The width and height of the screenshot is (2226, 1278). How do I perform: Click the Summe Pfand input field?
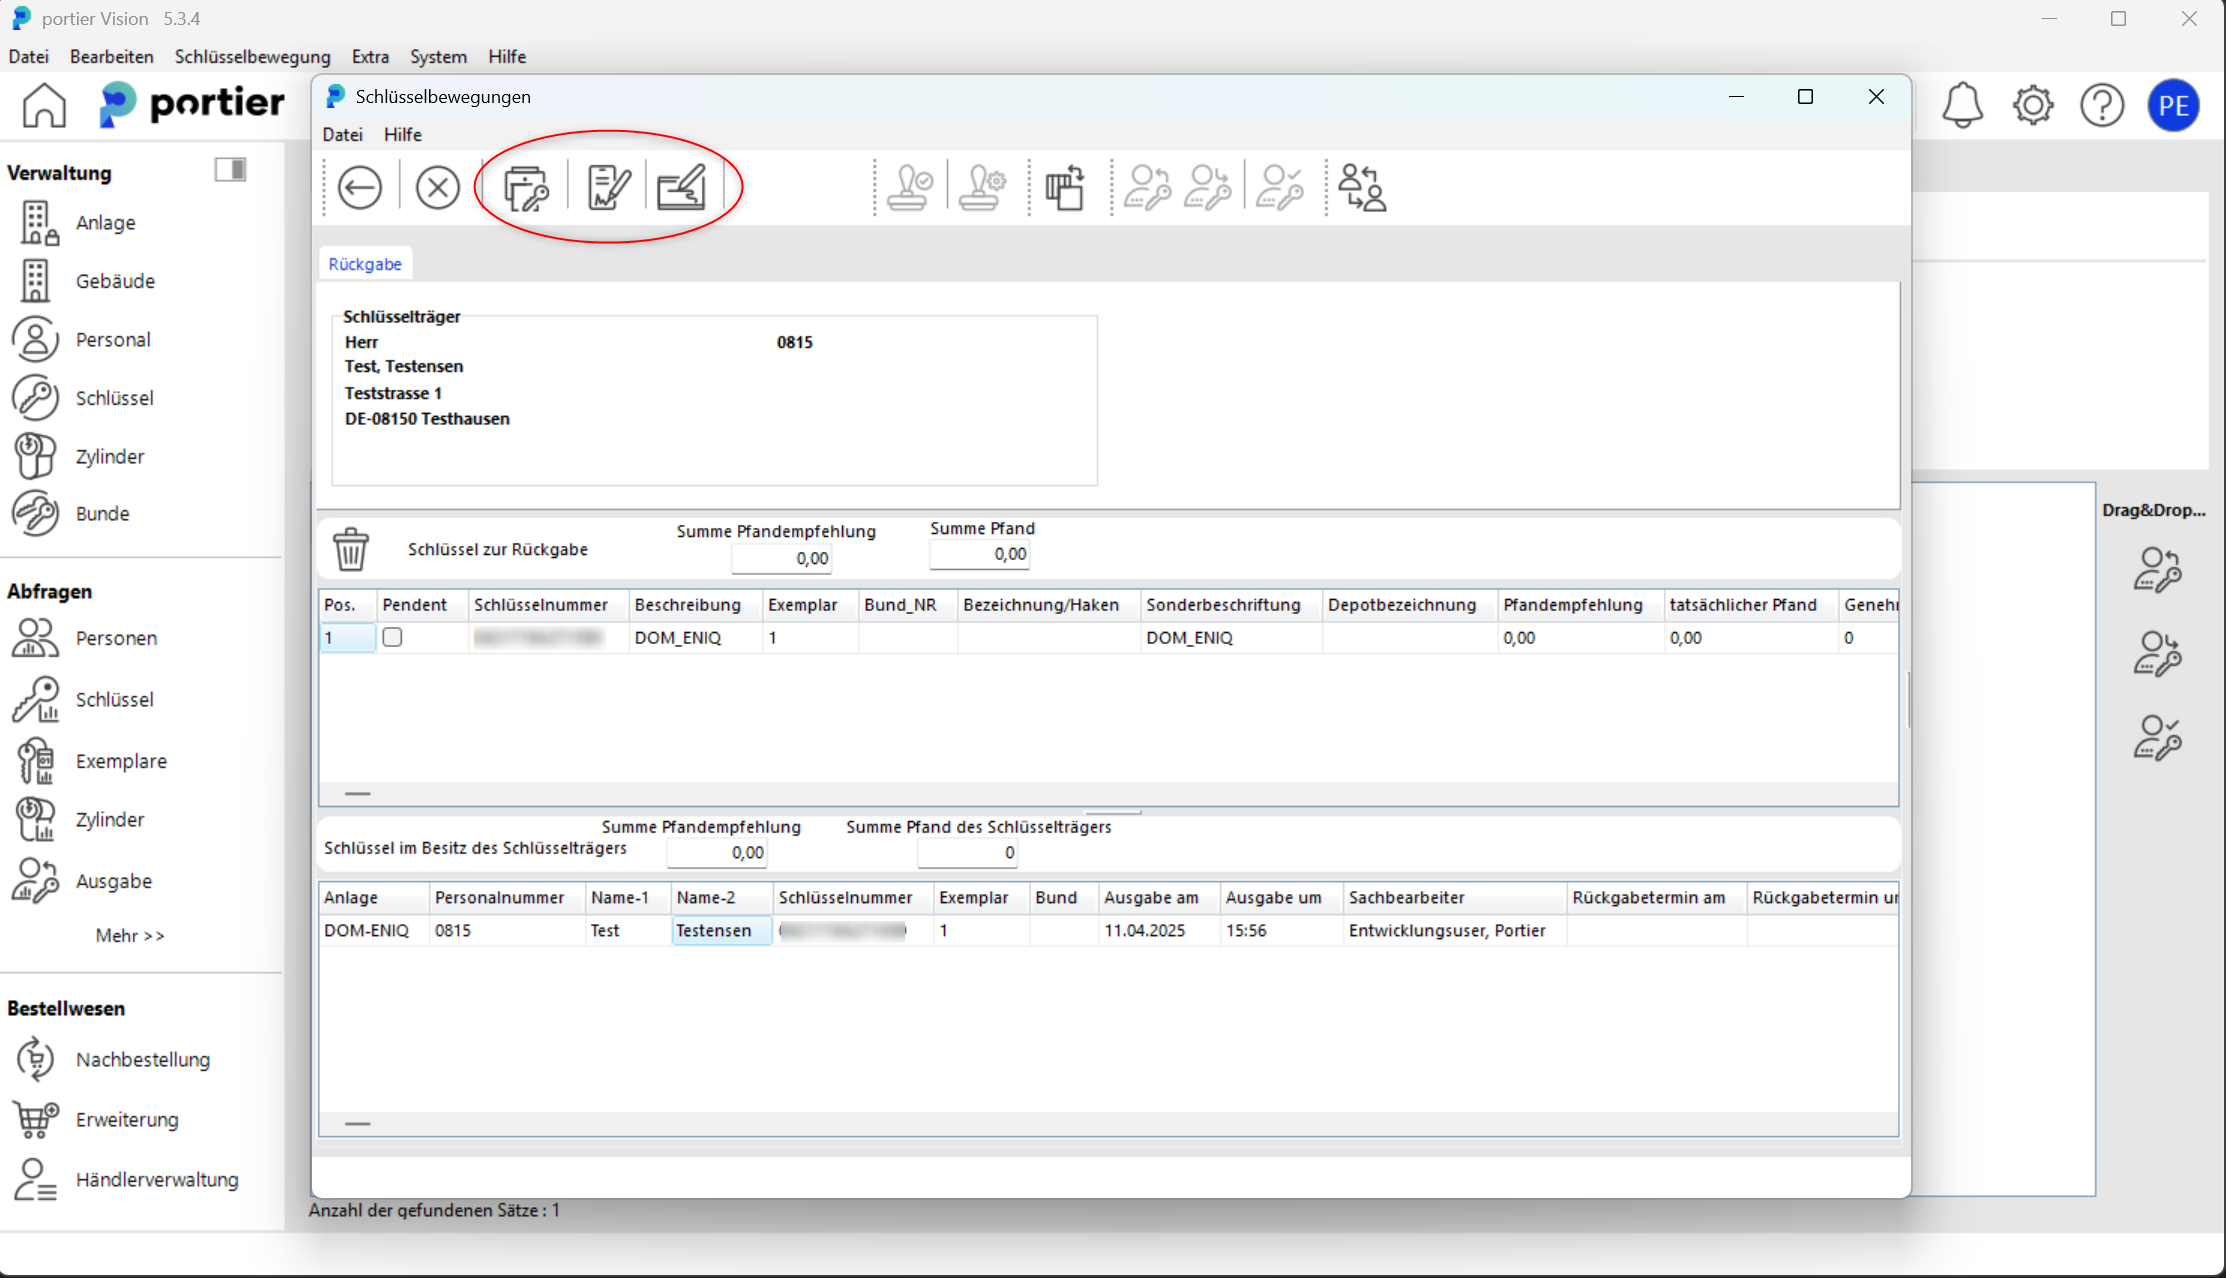click(x=979, y=554)
